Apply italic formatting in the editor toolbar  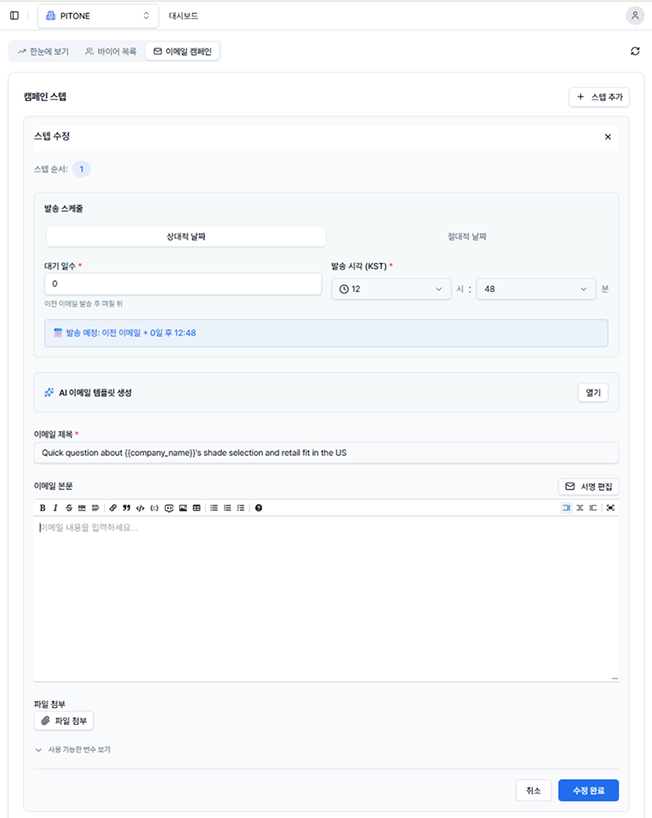tap(54, 508)
